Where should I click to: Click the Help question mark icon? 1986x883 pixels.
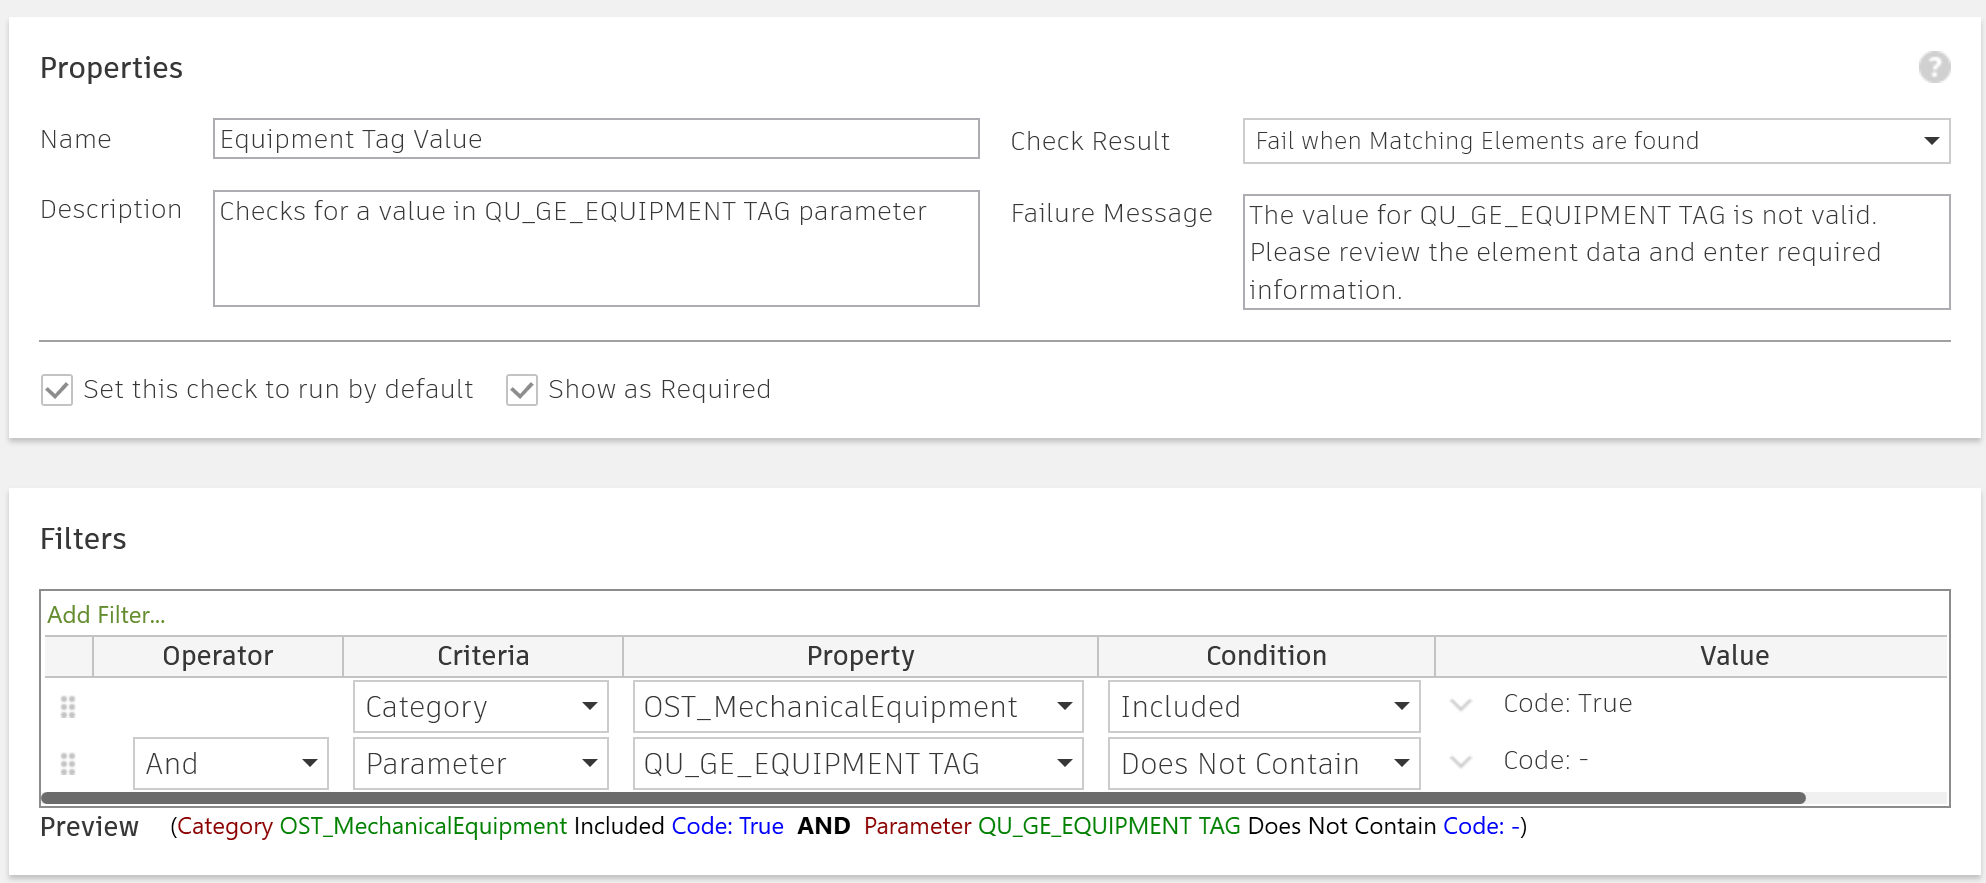pyautogui.click(x=1935, y=67)
